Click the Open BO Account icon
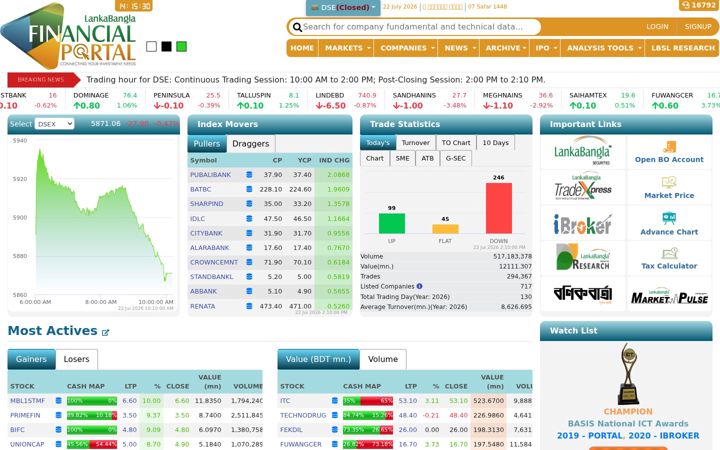 point(669,147)
